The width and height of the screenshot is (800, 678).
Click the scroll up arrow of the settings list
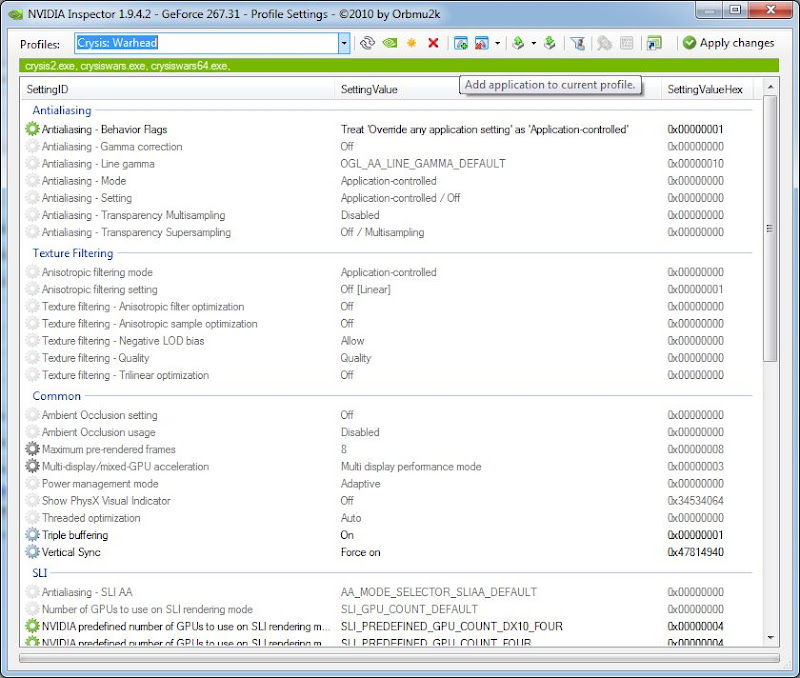click(x=770, y=87)
